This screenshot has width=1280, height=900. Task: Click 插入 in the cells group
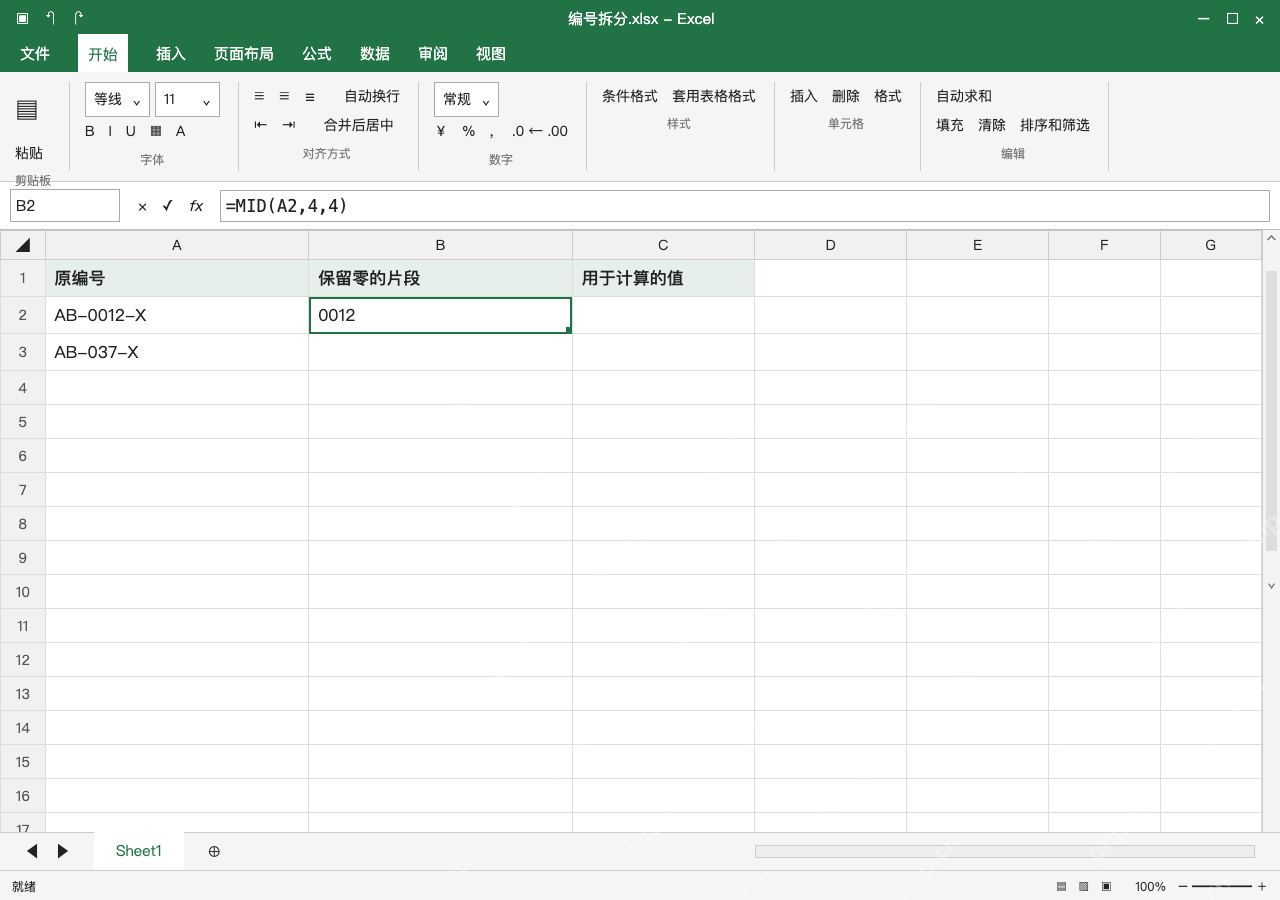[804, 96]
